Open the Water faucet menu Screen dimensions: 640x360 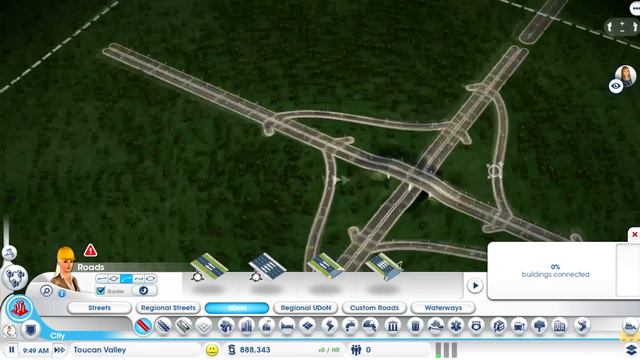(x=350, y=326)
